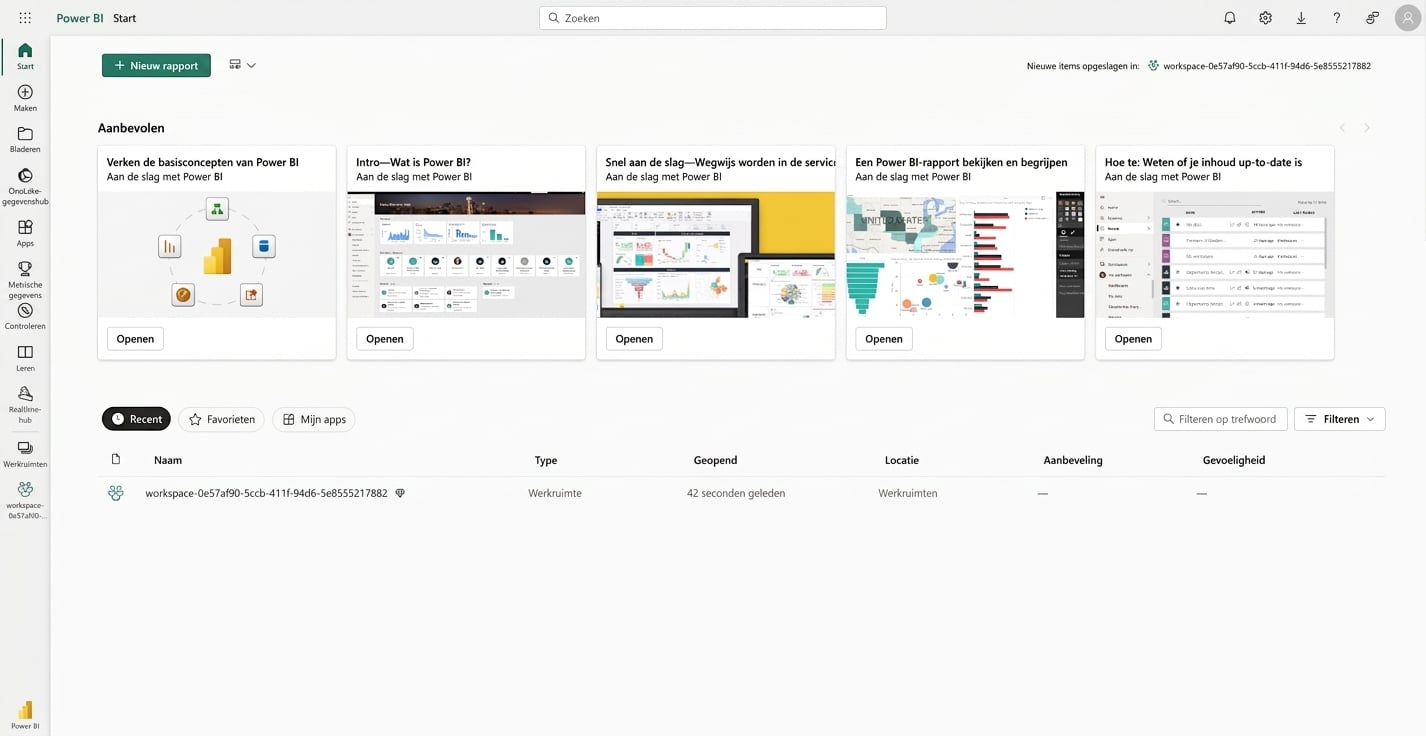Click the Zoeken search box

click(713, 18)
